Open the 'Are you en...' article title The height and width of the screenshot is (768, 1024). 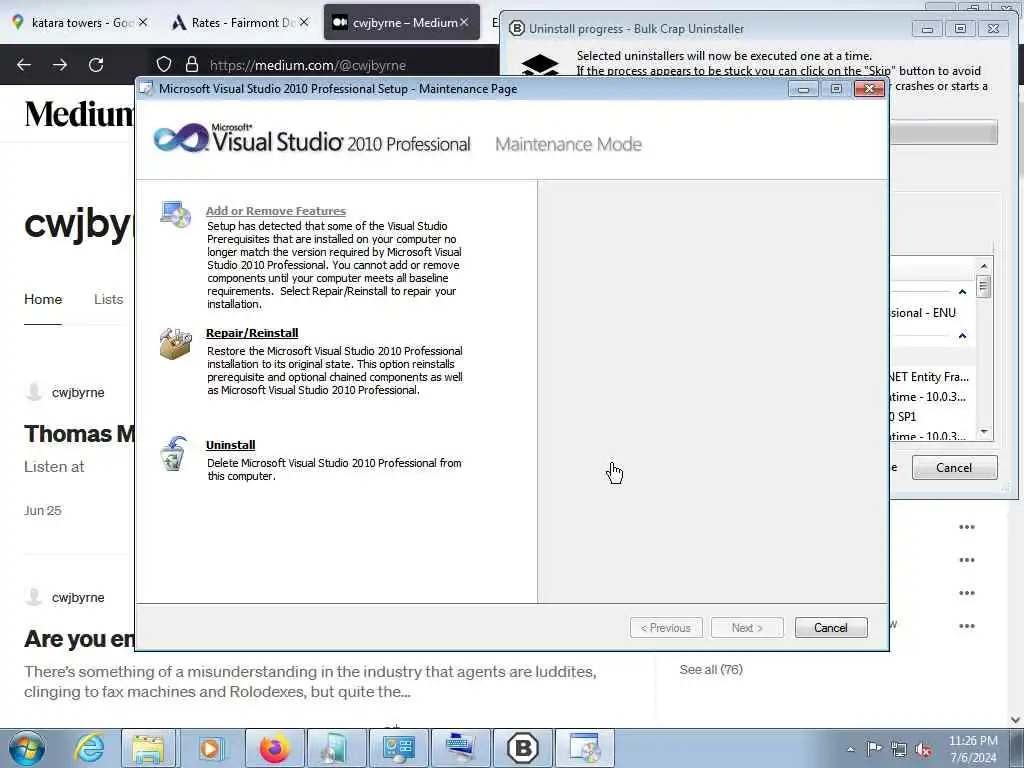[79, 639]
